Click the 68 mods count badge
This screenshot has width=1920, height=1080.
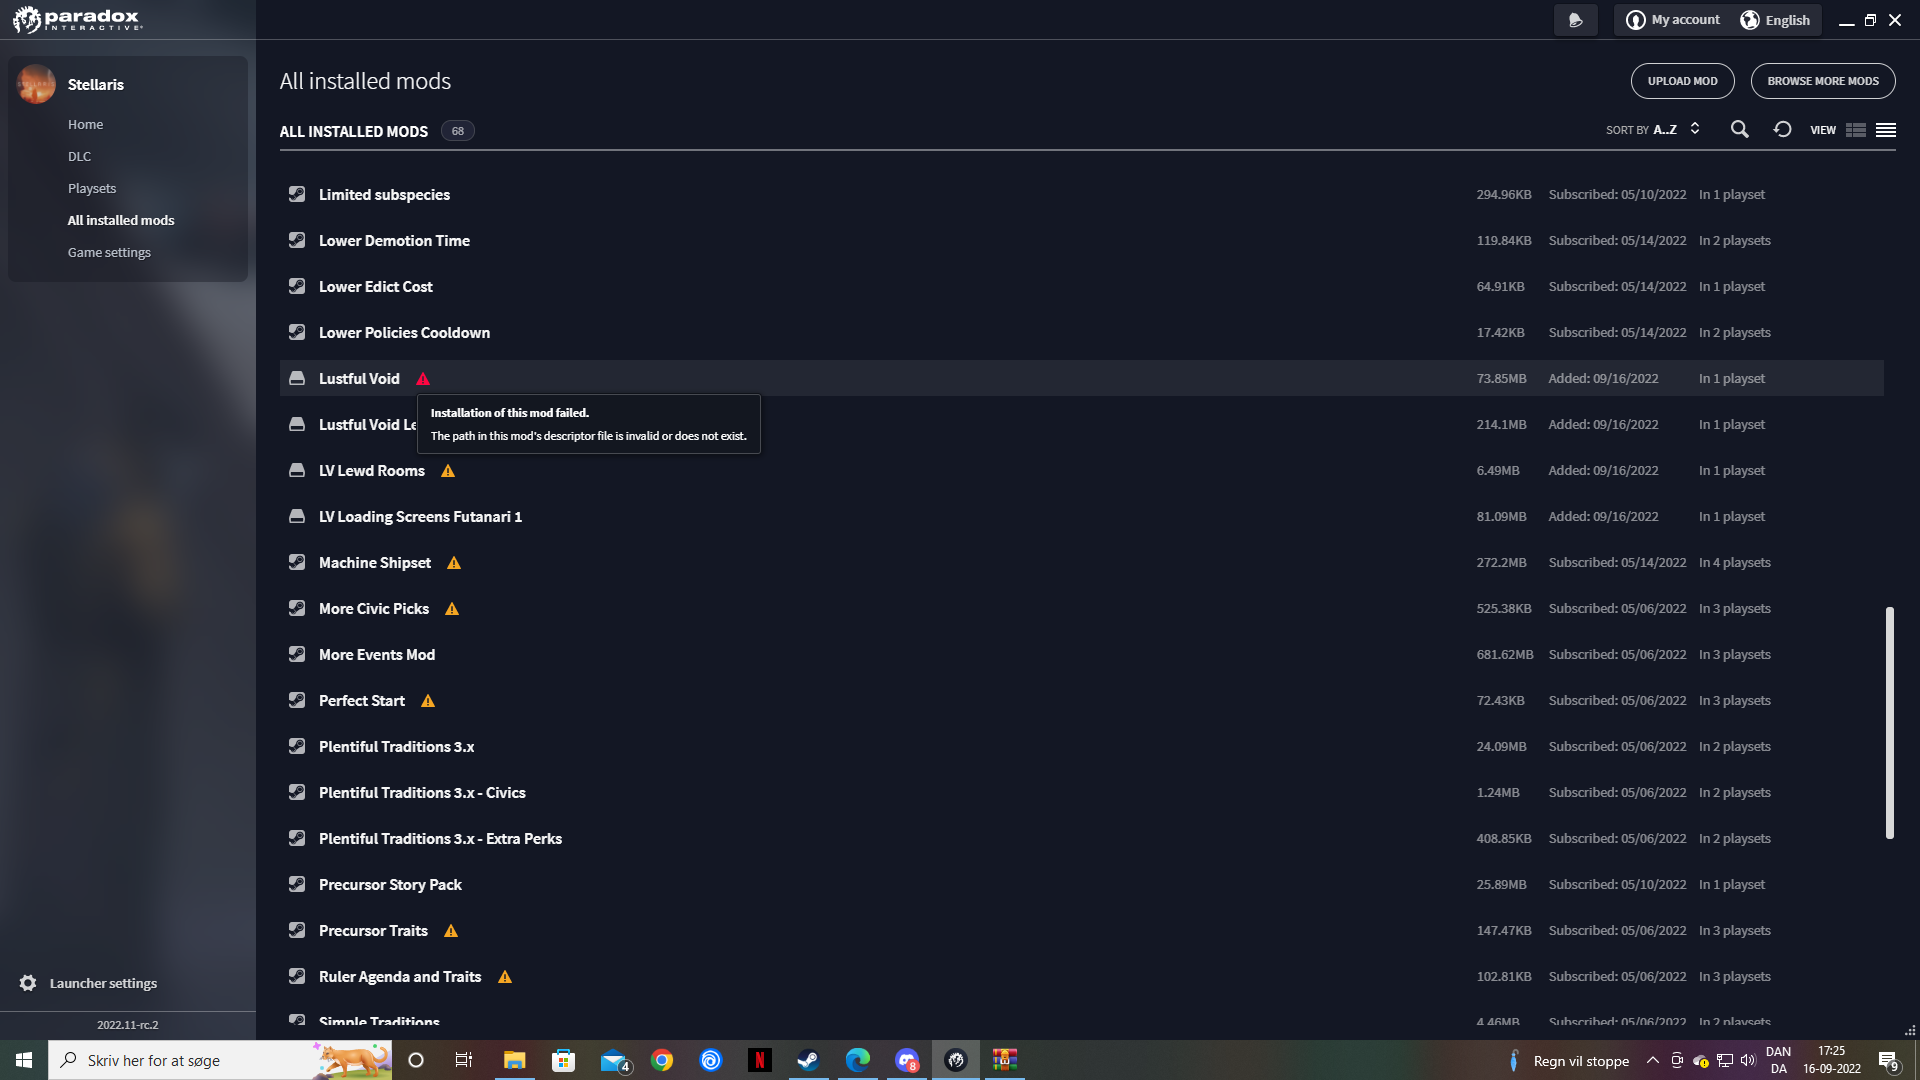pos(458,131)
